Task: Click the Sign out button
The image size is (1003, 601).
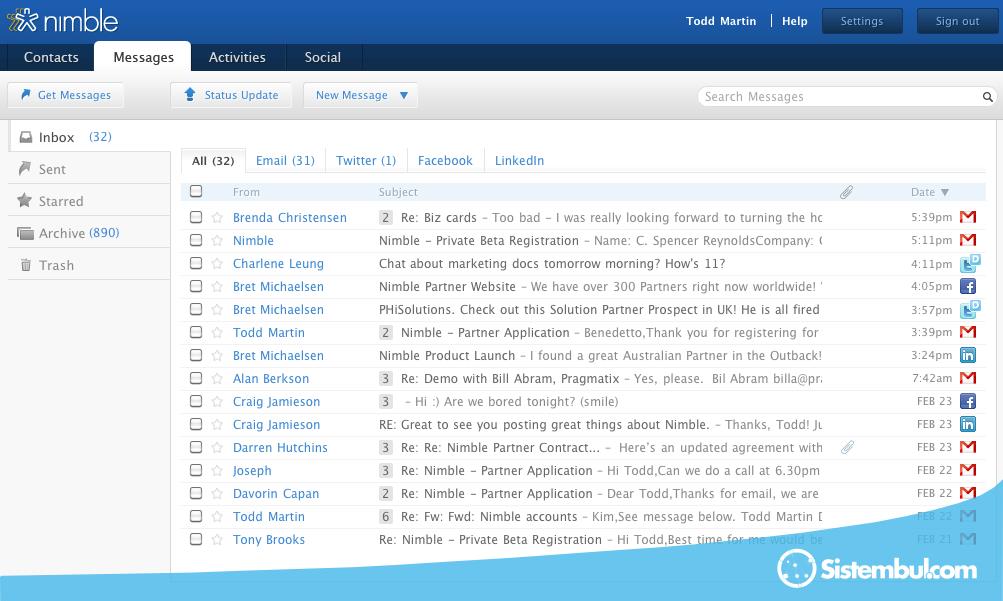Action: pos(957,21)
